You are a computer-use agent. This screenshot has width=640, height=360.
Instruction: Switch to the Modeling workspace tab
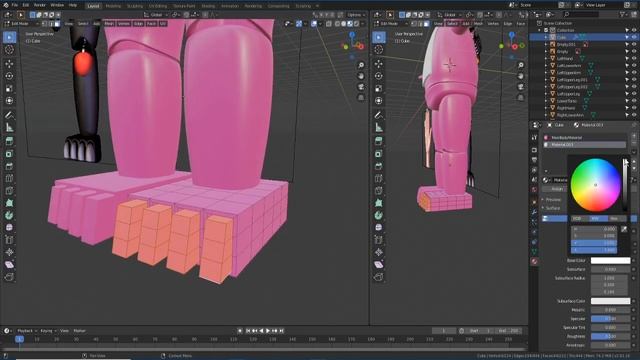(113, 6)
